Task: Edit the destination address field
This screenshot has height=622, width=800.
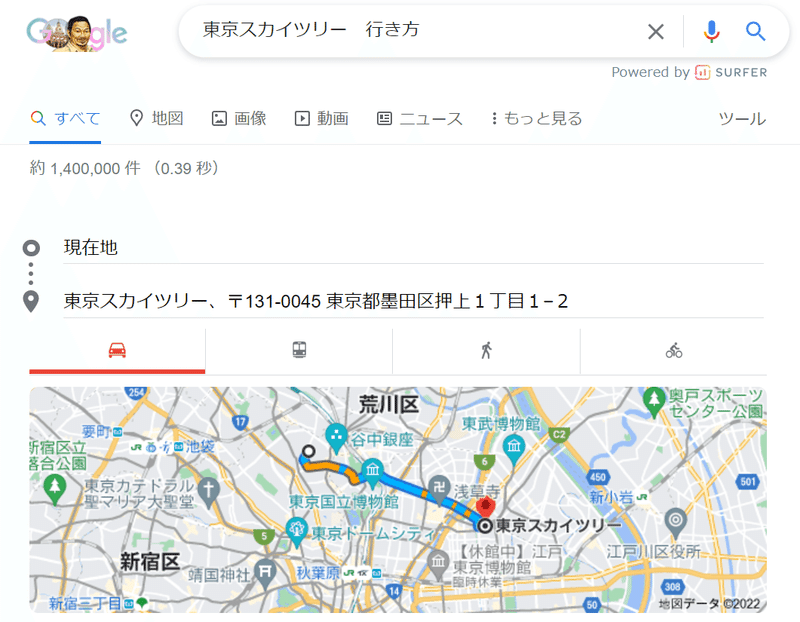Action: (413, 301)
